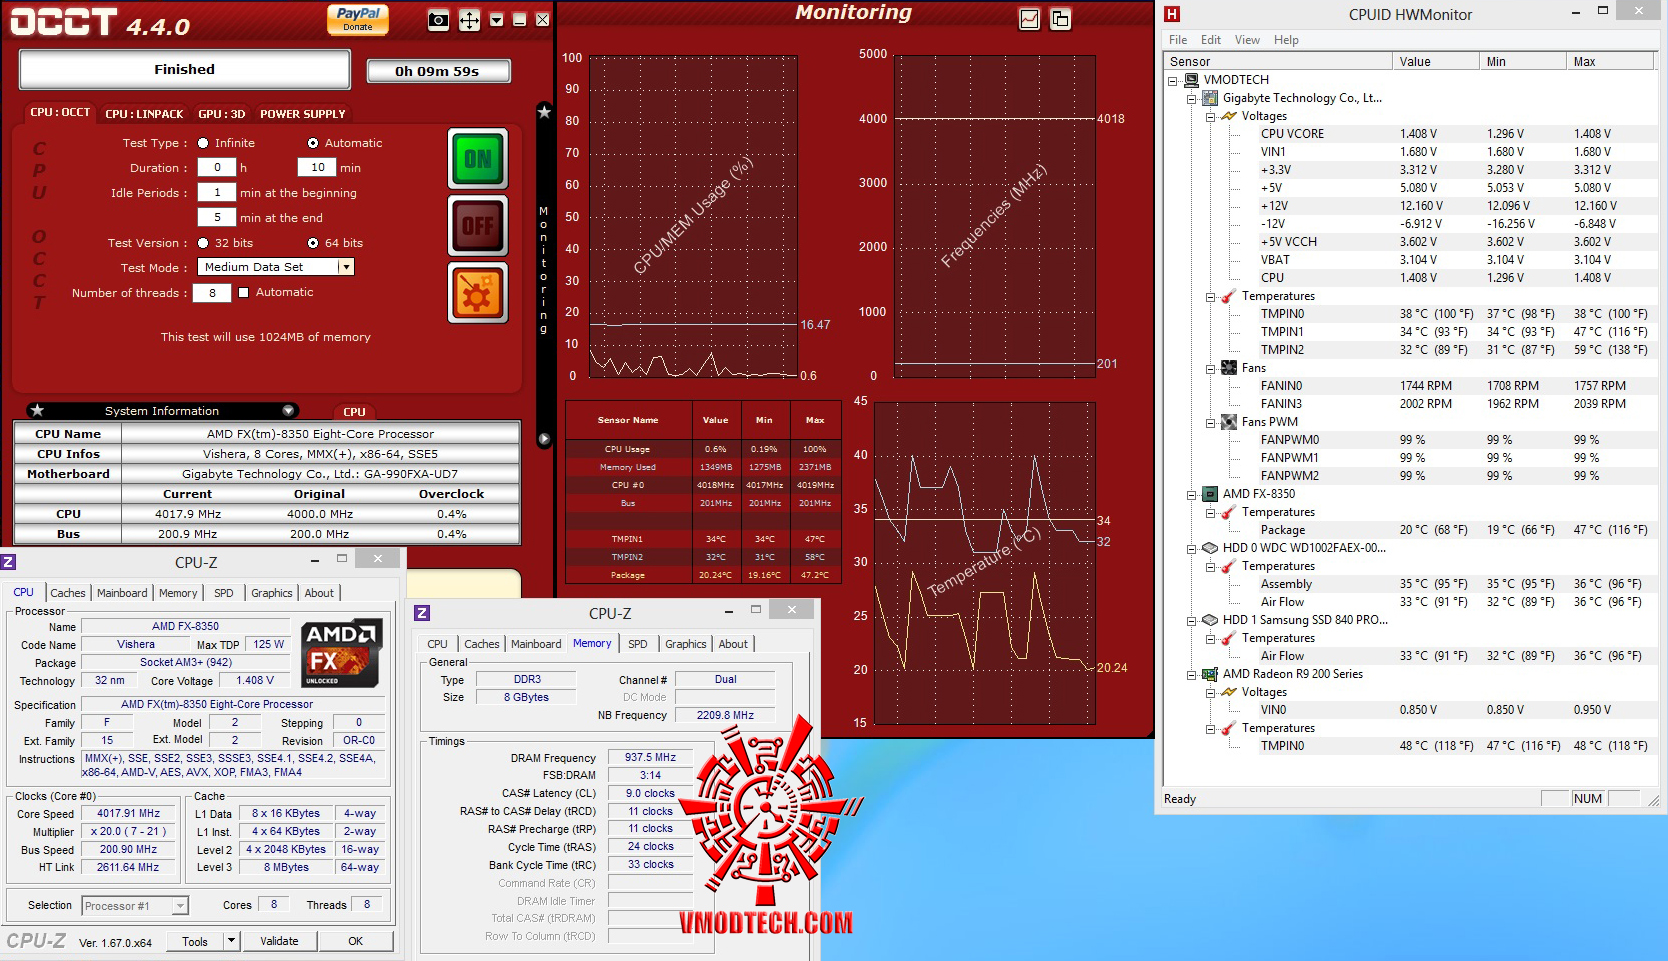Open the Tools dropdown arrow in CPU-Z
1668x961 pixels.
[231, 941]
